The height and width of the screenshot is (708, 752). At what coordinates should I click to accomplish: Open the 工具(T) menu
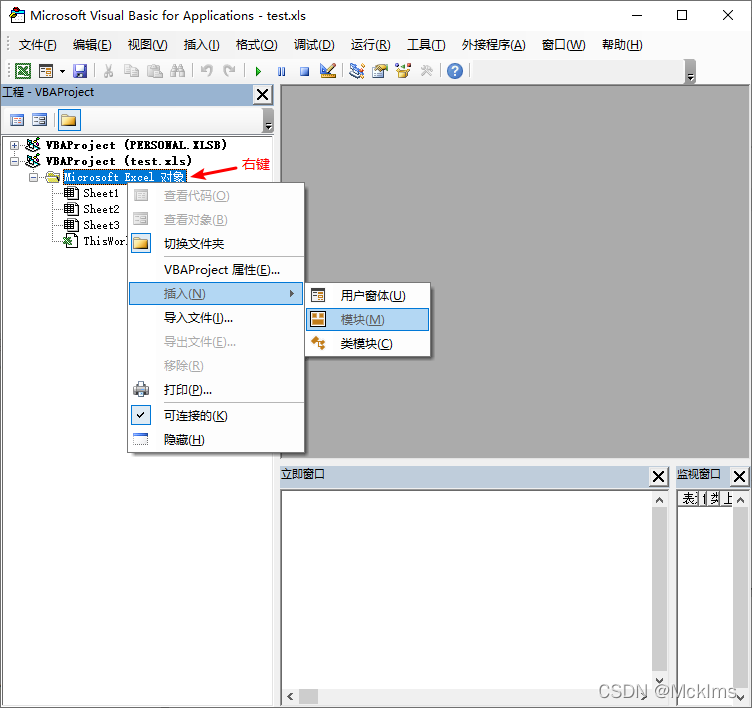[x=426, y=45]
